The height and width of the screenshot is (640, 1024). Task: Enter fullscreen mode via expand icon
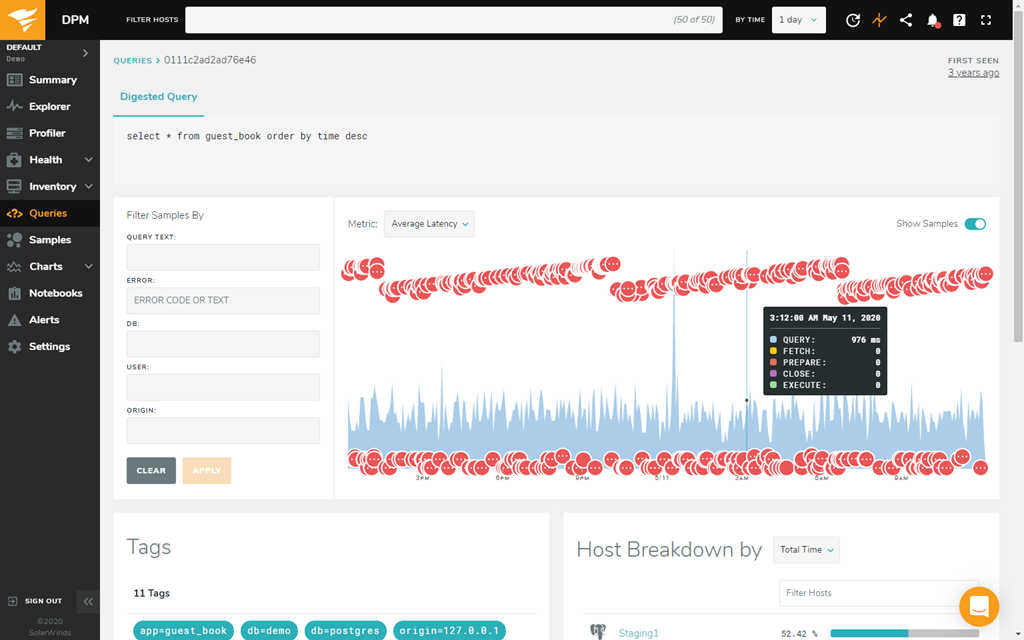(x=986, y=20)
